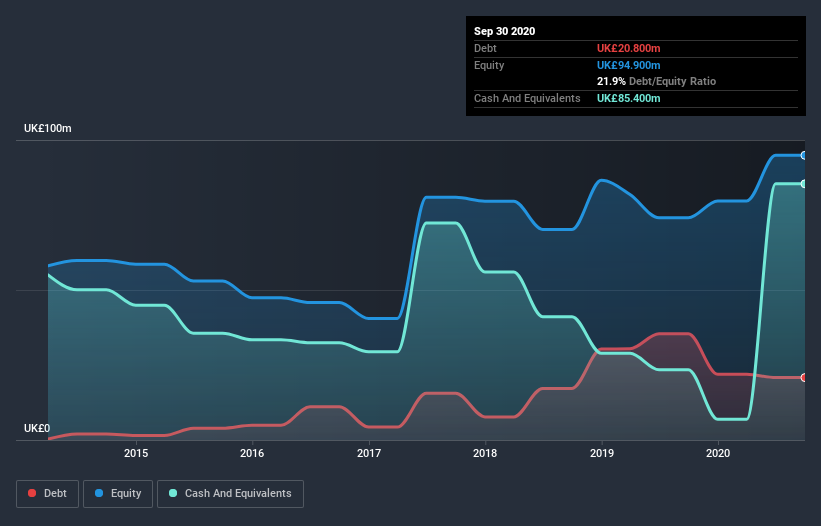This screenshot has height=526, width=821.
Task: Select the 2015 axis label
Action: 136,453
